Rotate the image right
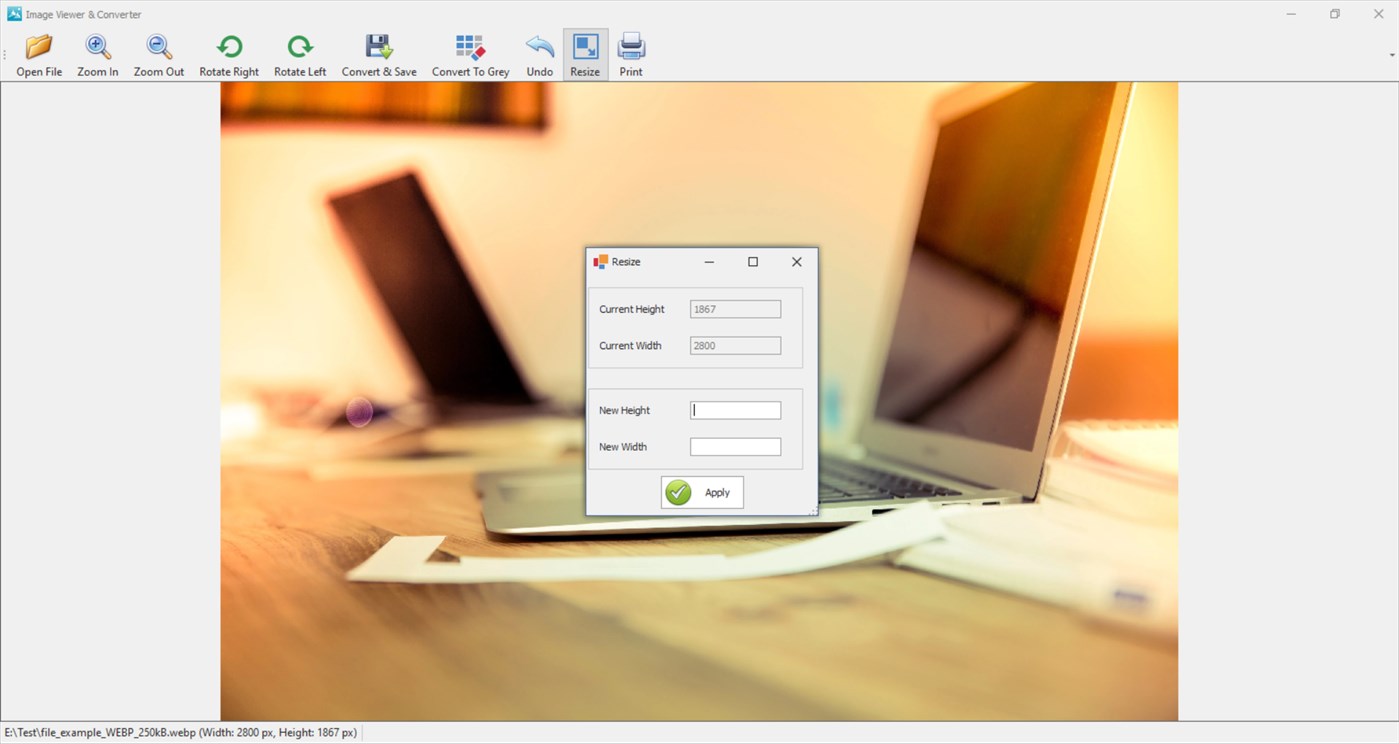 click(x=229, y=52)
